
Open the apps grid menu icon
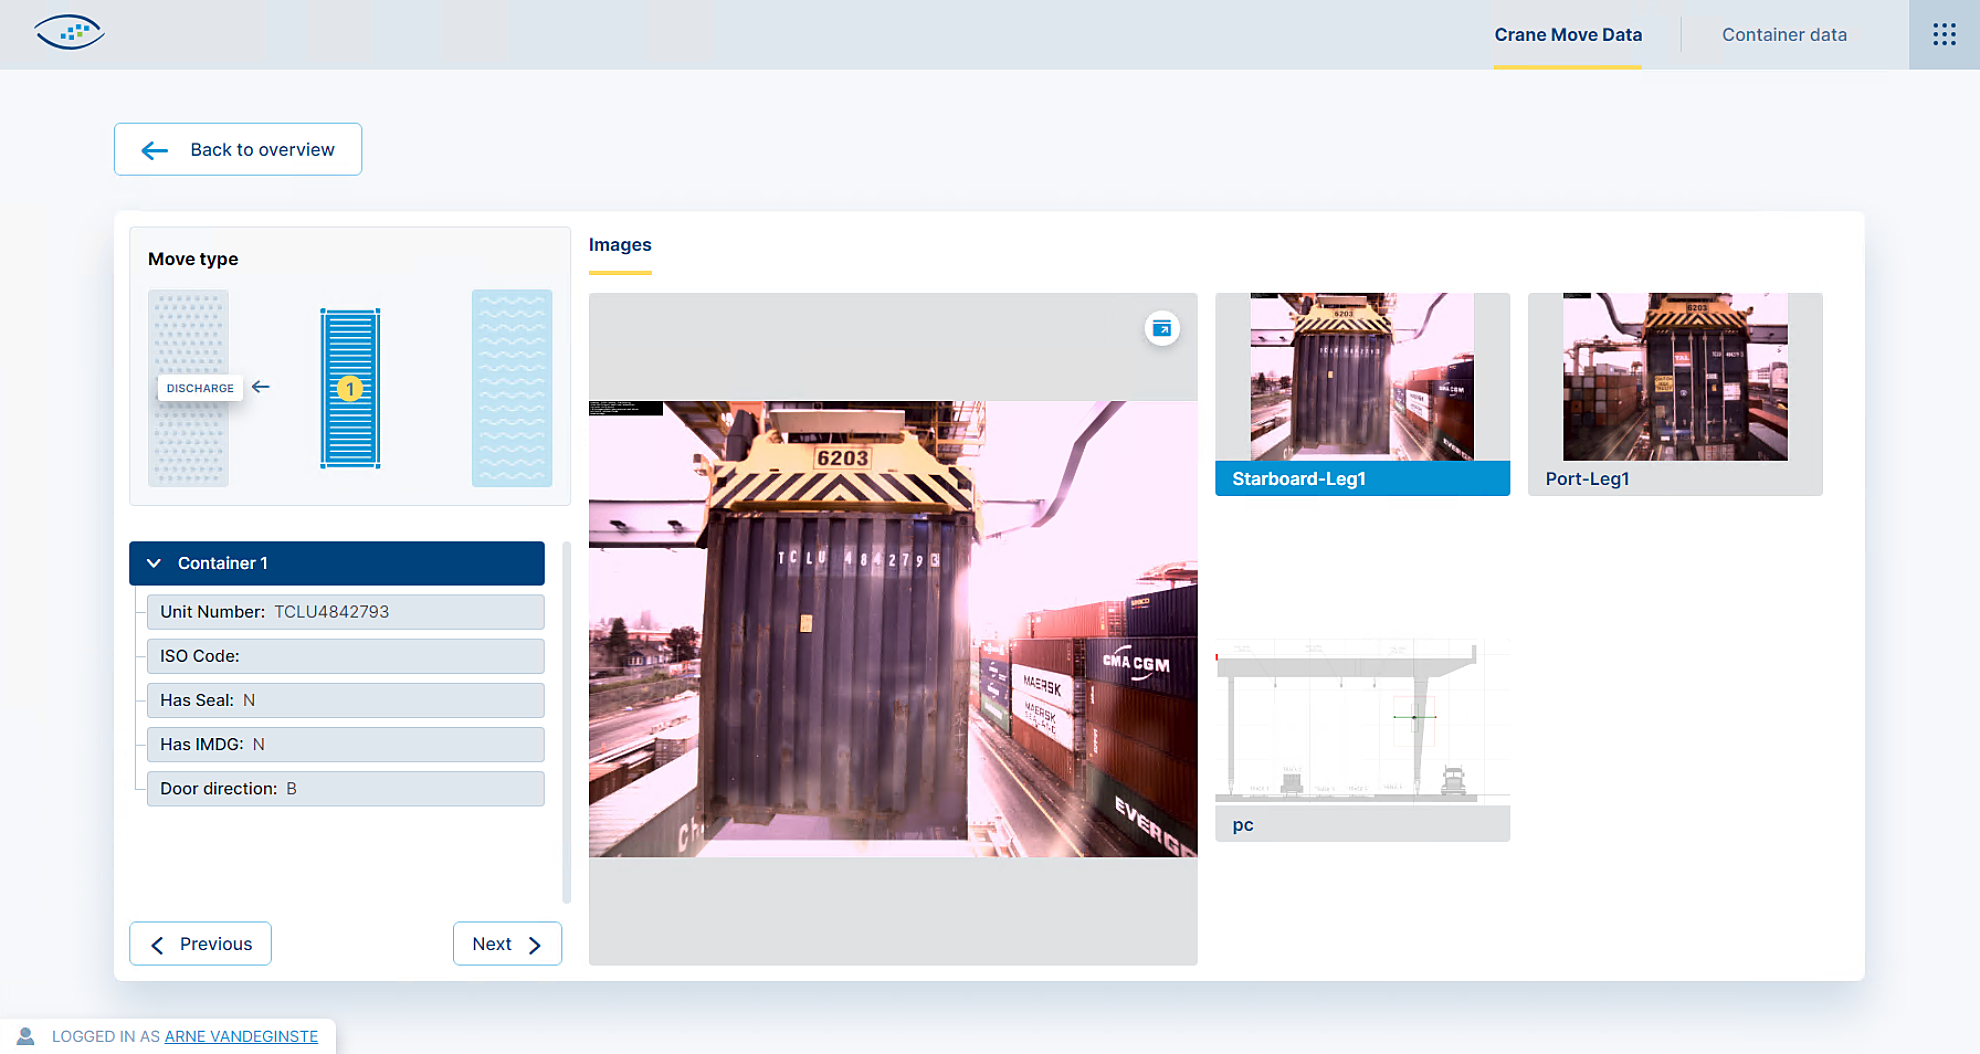pos(1943,35)
